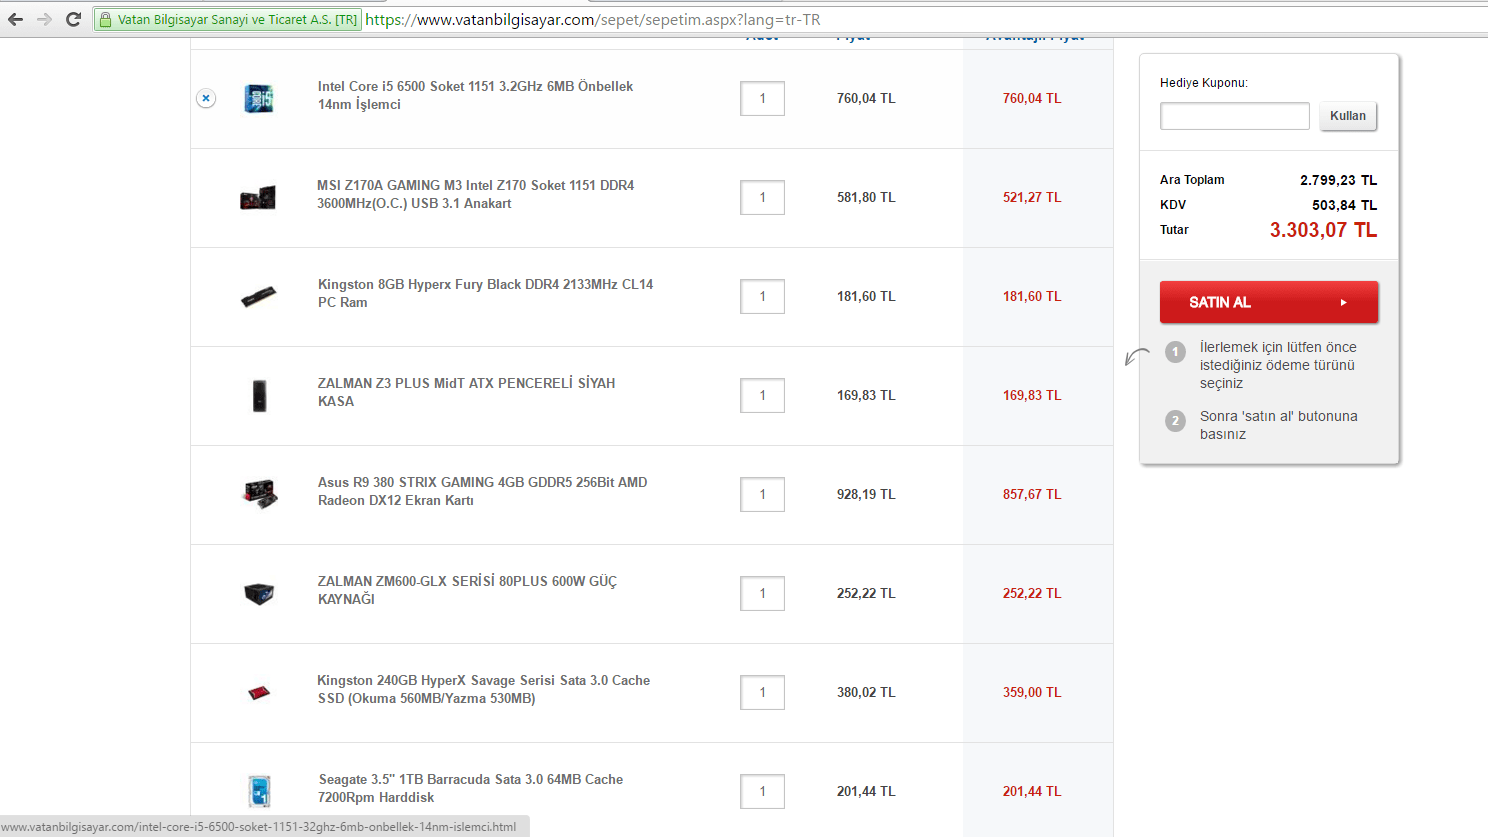Open Seagate 1TB Barracuda harddisk thumbnail

pyautogui.click(x=260, y=791)
